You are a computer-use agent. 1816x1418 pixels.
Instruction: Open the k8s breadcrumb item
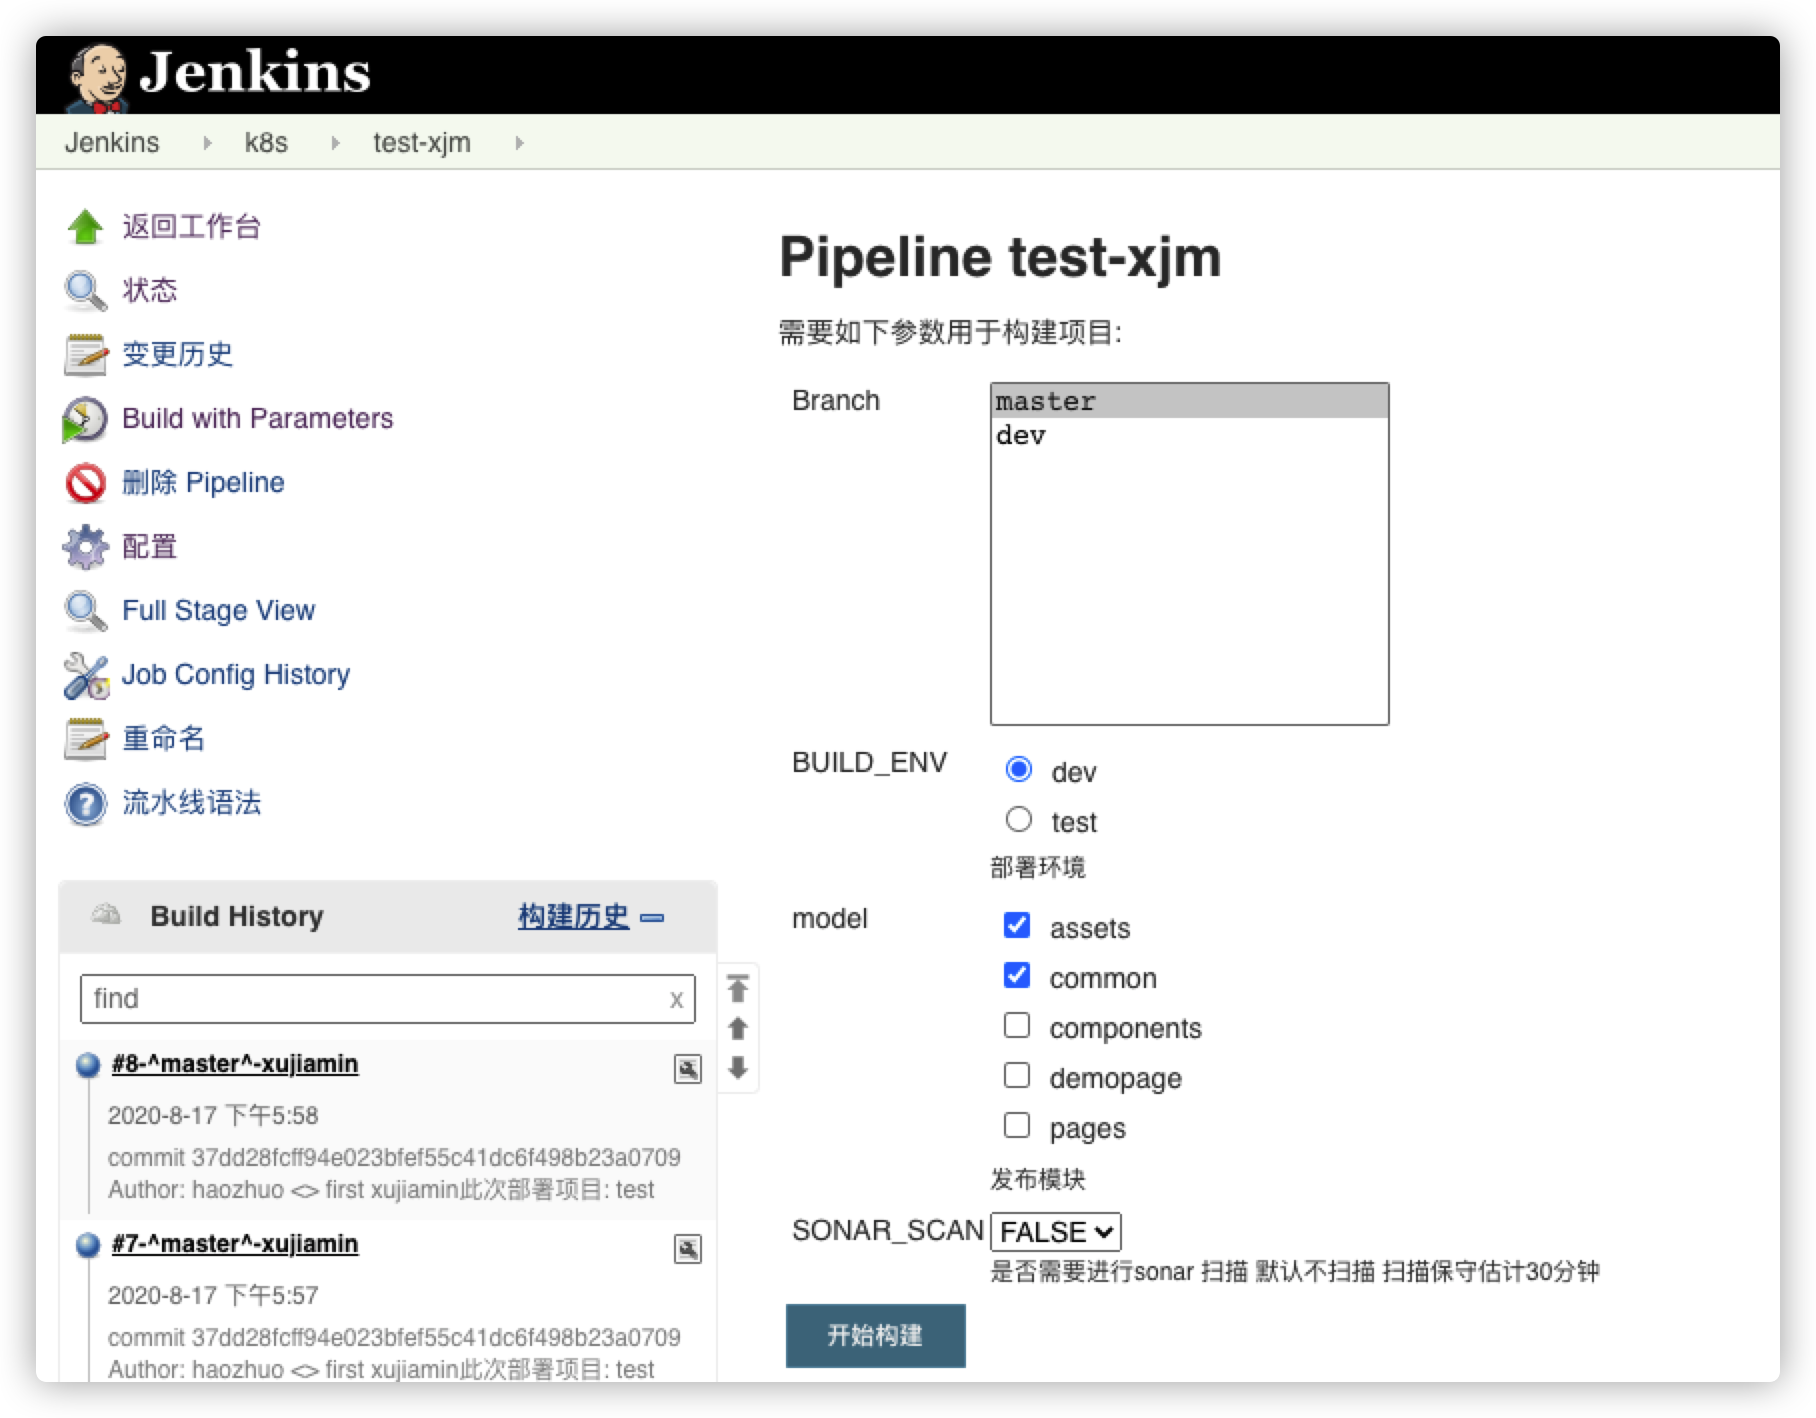(267, 142)
